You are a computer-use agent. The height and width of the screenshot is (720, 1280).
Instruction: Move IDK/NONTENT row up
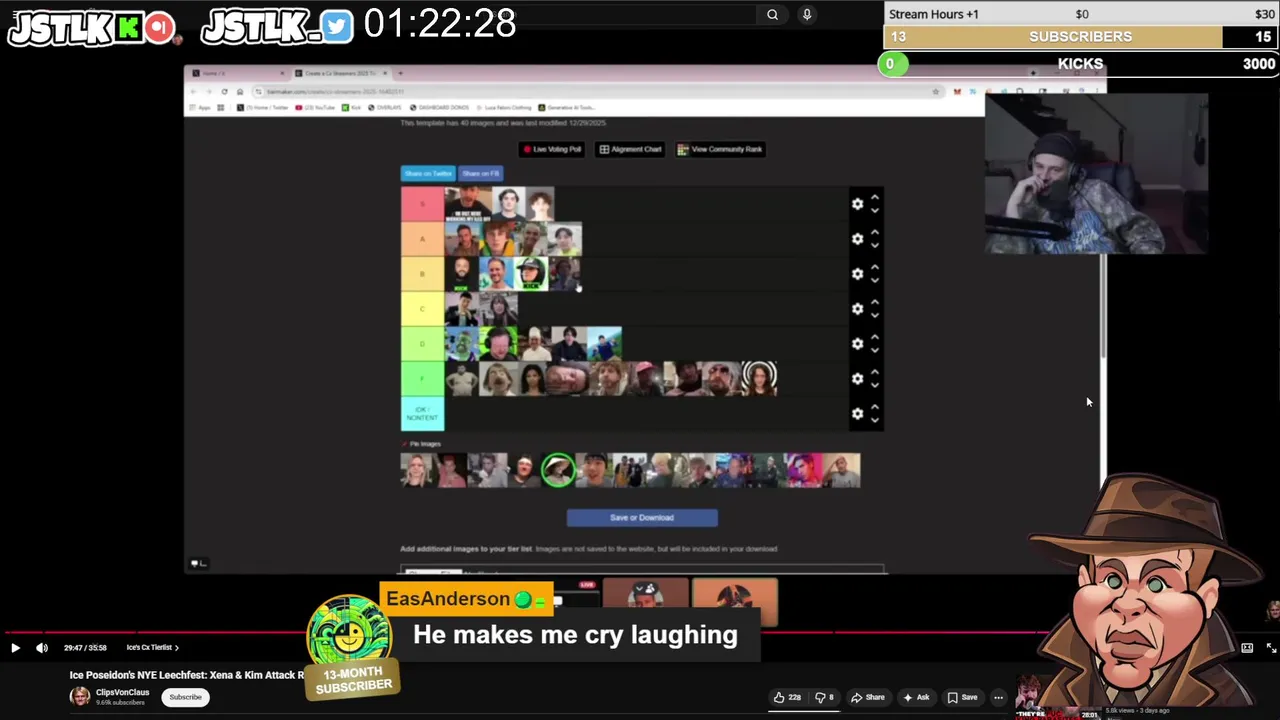(875, 407)
